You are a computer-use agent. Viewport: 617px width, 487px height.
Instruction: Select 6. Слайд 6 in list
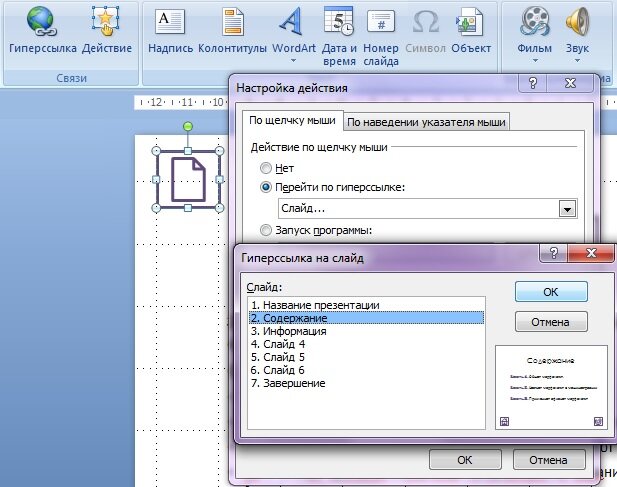[366, 370]
